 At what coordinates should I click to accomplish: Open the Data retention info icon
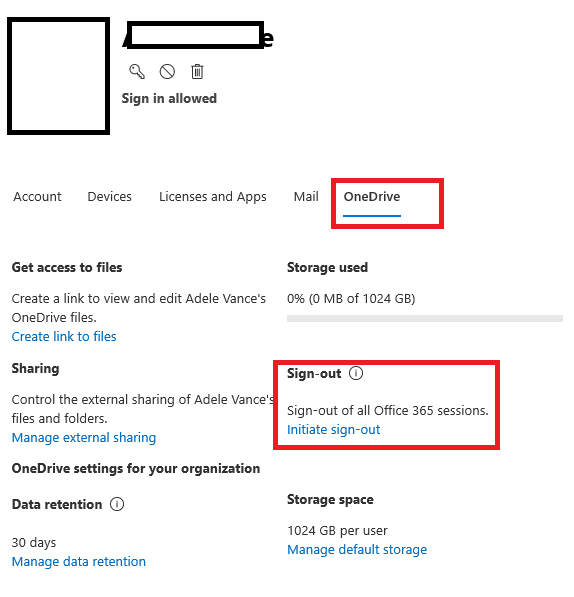[117, 504]
